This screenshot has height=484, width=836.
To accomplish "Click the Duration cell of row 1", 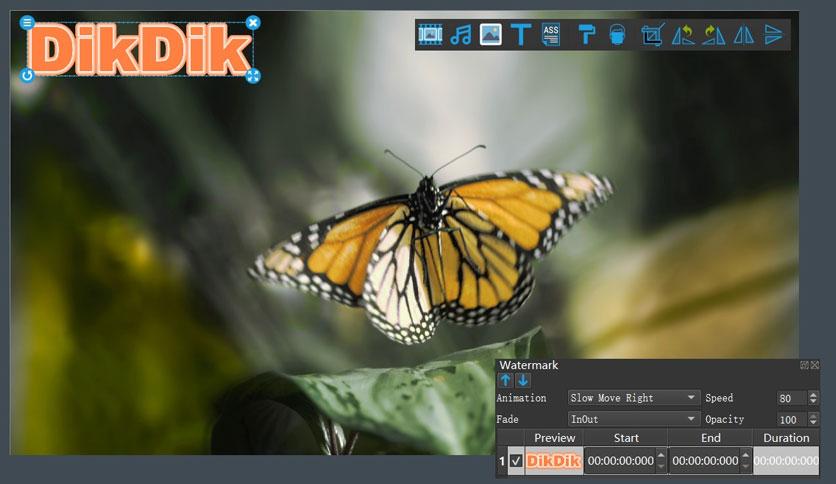I will click(x=786, y=461).
